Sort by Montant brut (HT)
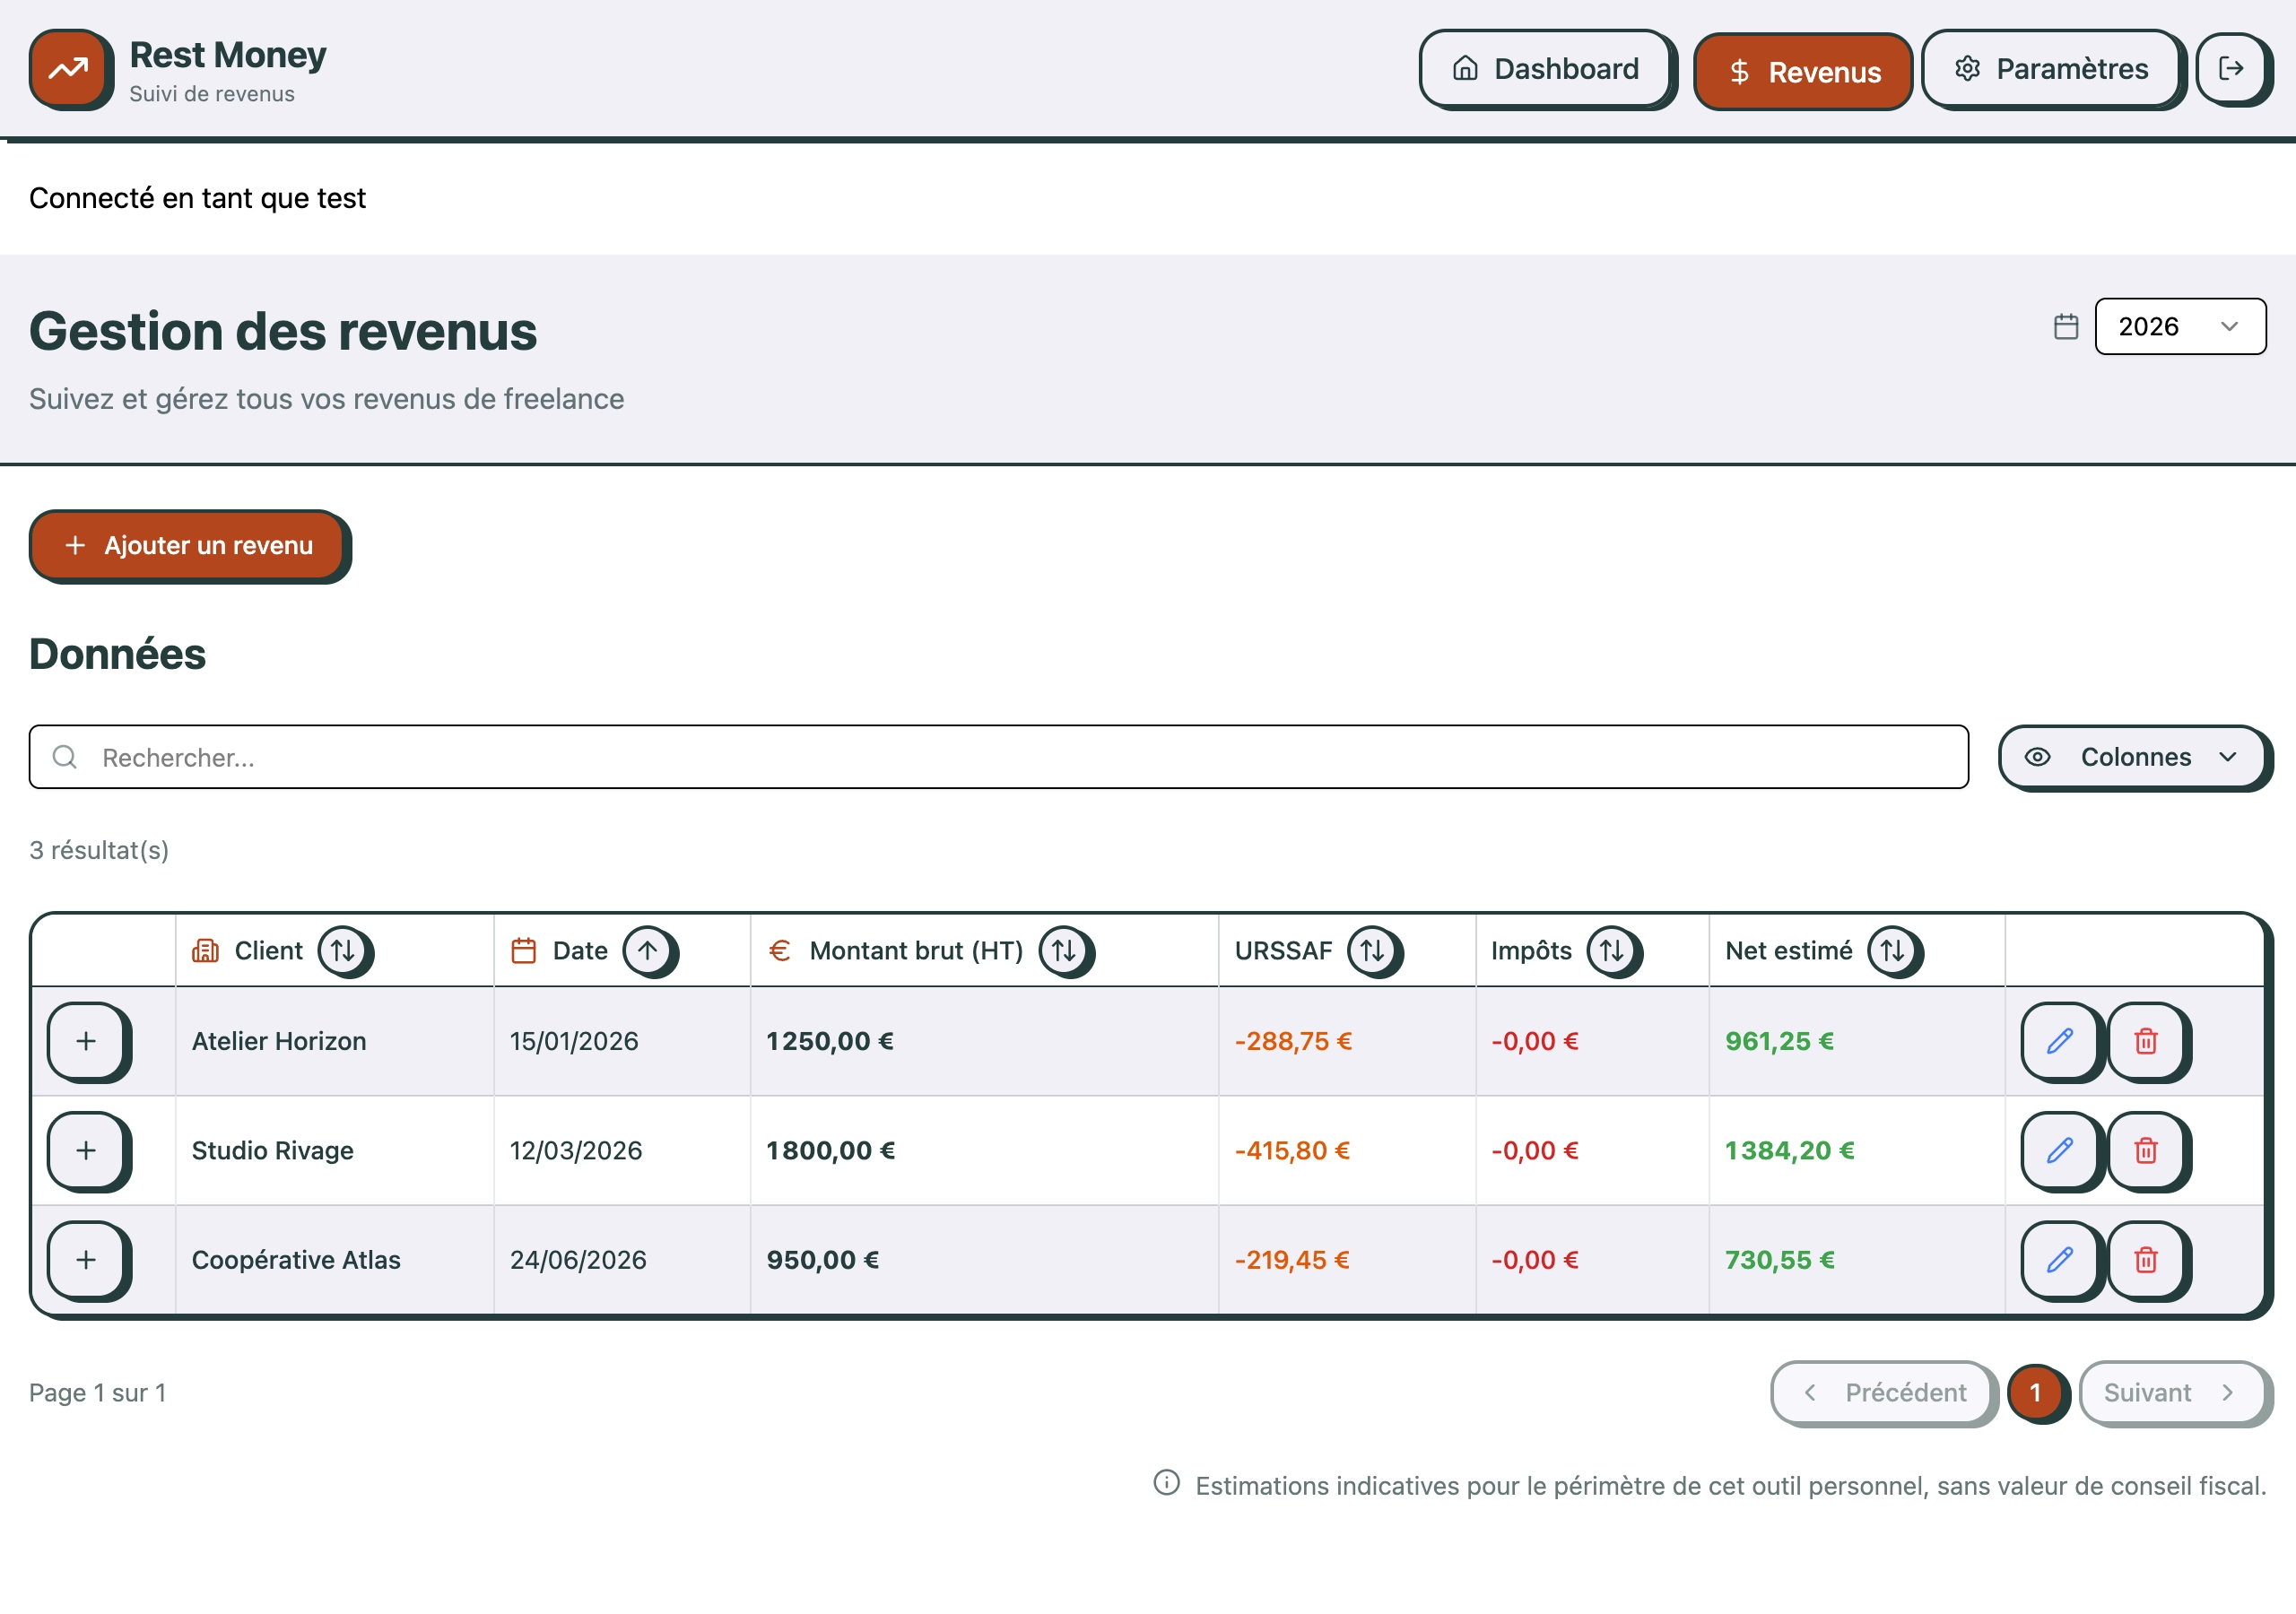 (x=1064, y=950)
